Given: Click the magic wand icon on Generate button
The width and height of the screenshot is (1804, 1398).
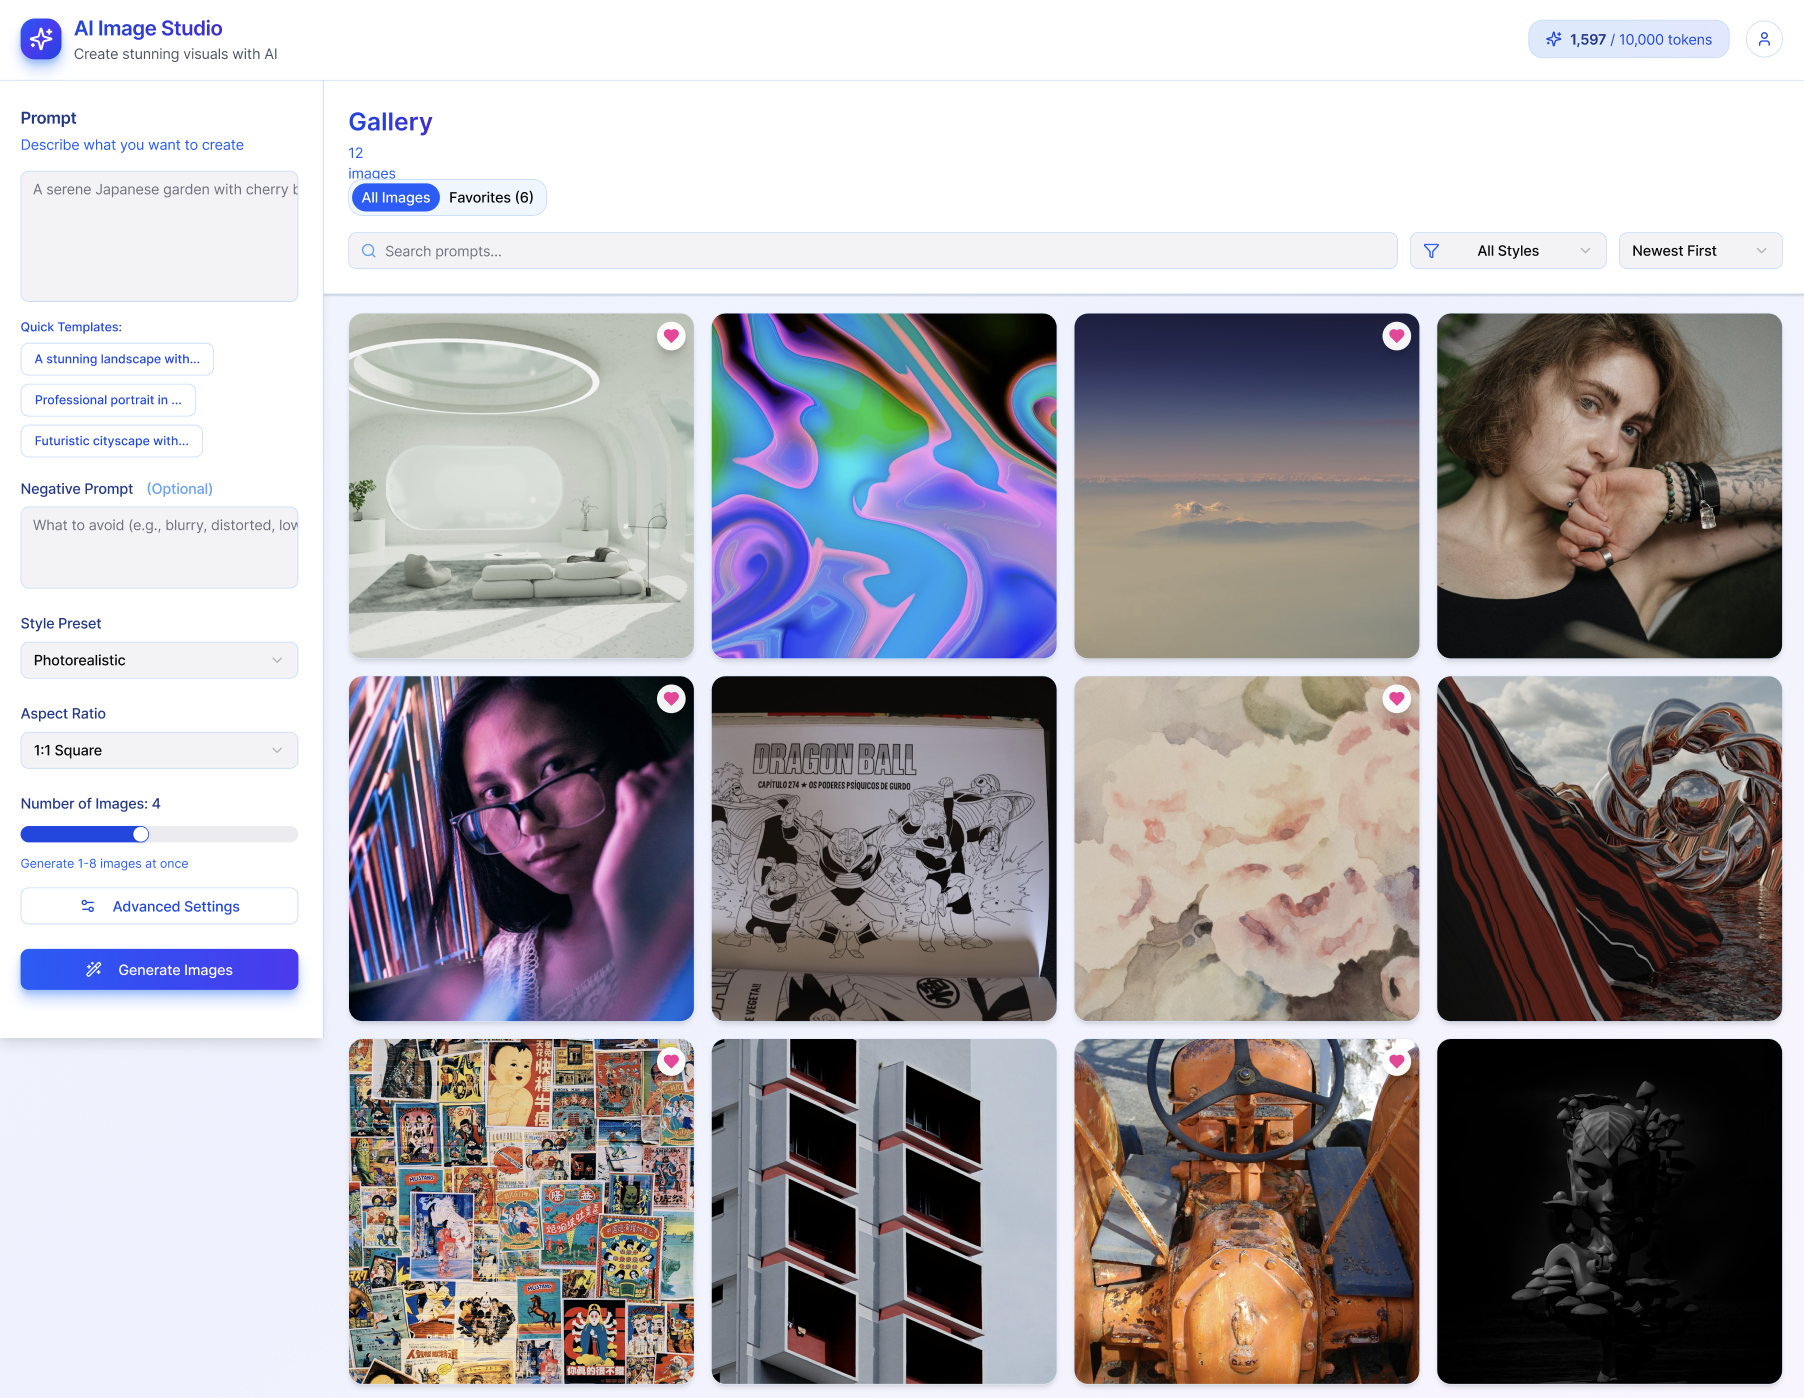Looking at the screenshot, I should tap(94, 969).
